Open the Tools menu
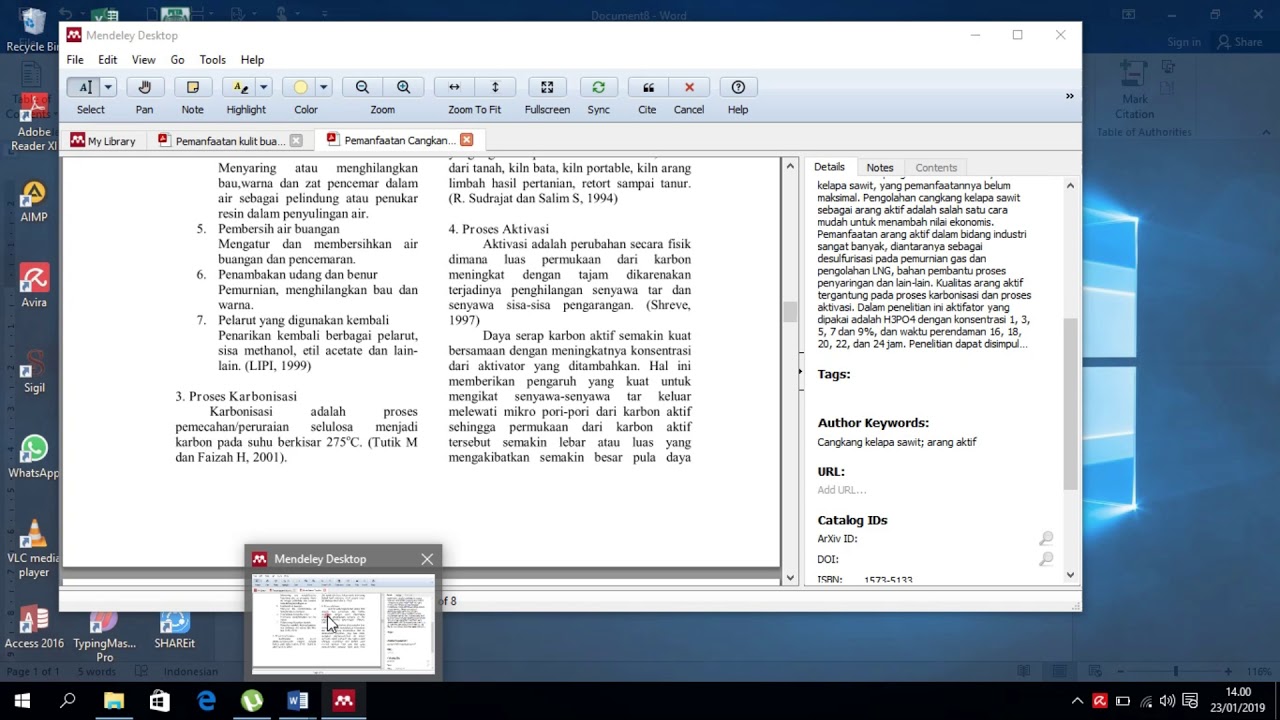Image resolution: width=1280 pixels, height=720 pixels. pos(213,60)
